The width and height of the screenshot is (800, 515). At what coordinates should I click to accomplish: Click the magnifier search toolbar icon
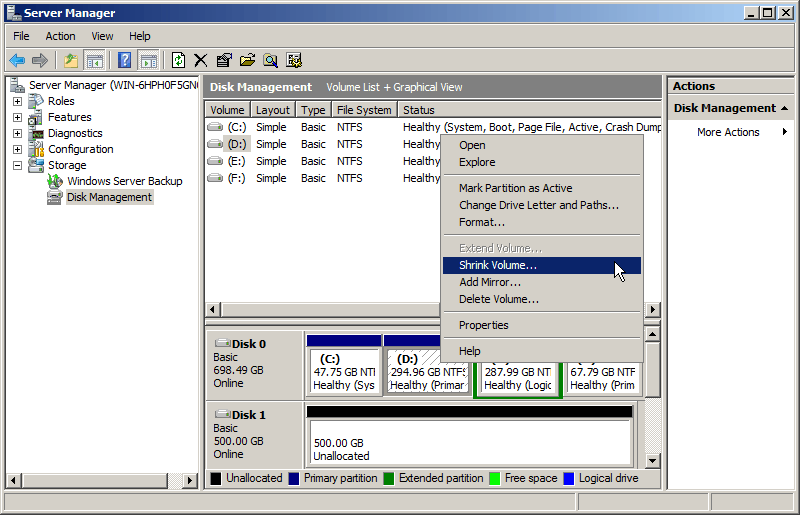click(x=270, y=60)
